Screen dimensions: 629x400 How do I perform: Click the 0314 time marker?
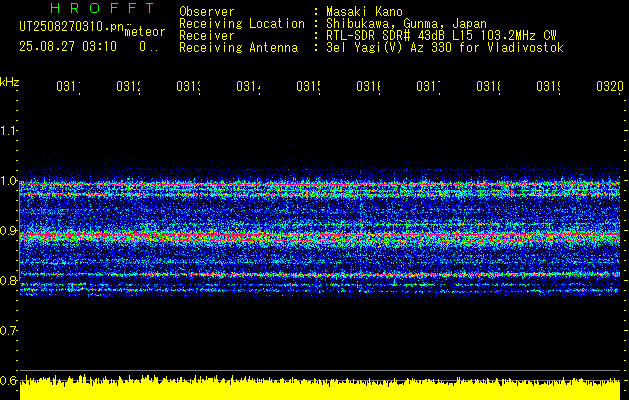248,86
